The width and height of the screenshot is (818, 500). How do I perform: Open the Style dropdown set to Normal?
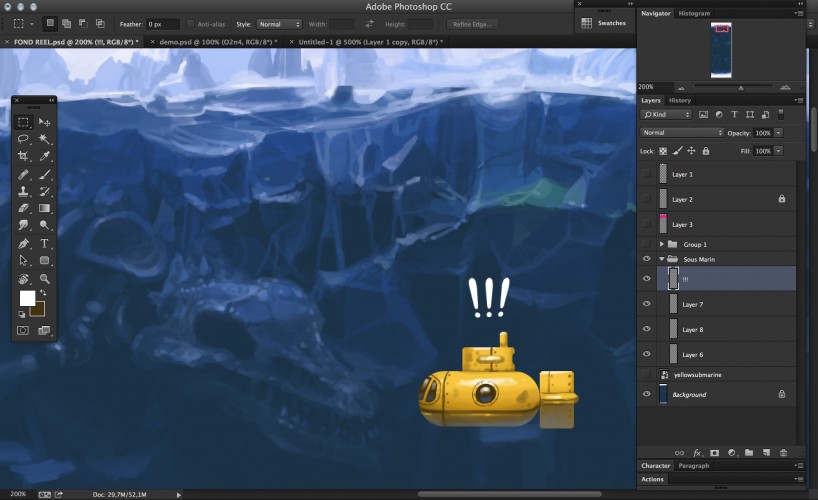point(279,25)
